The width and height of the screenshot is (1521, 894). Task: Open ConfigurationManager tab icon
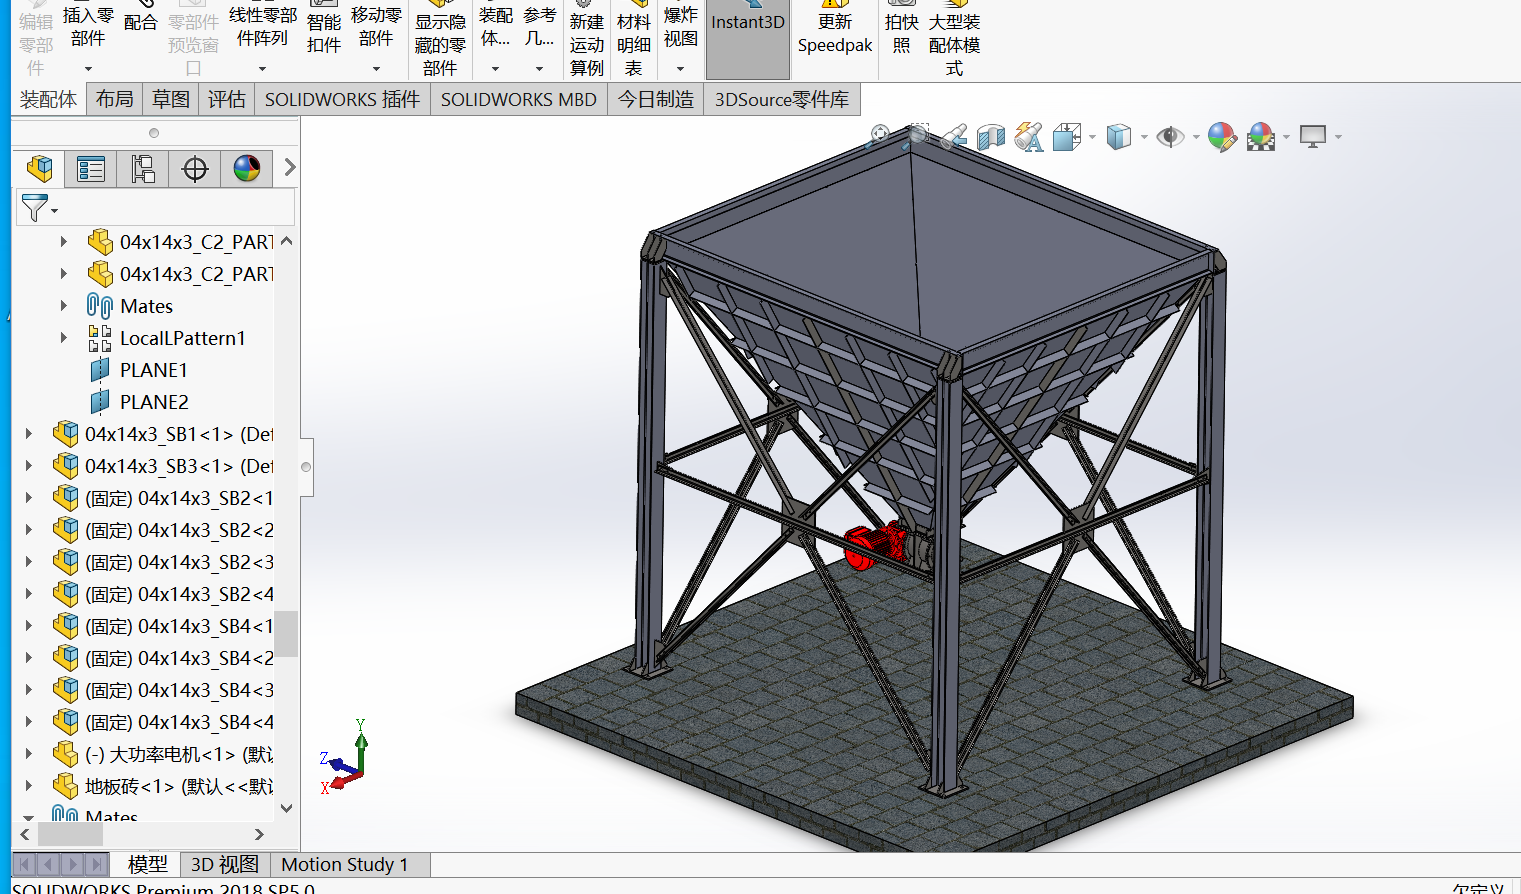pyautogui.click(x=143, y=168)
